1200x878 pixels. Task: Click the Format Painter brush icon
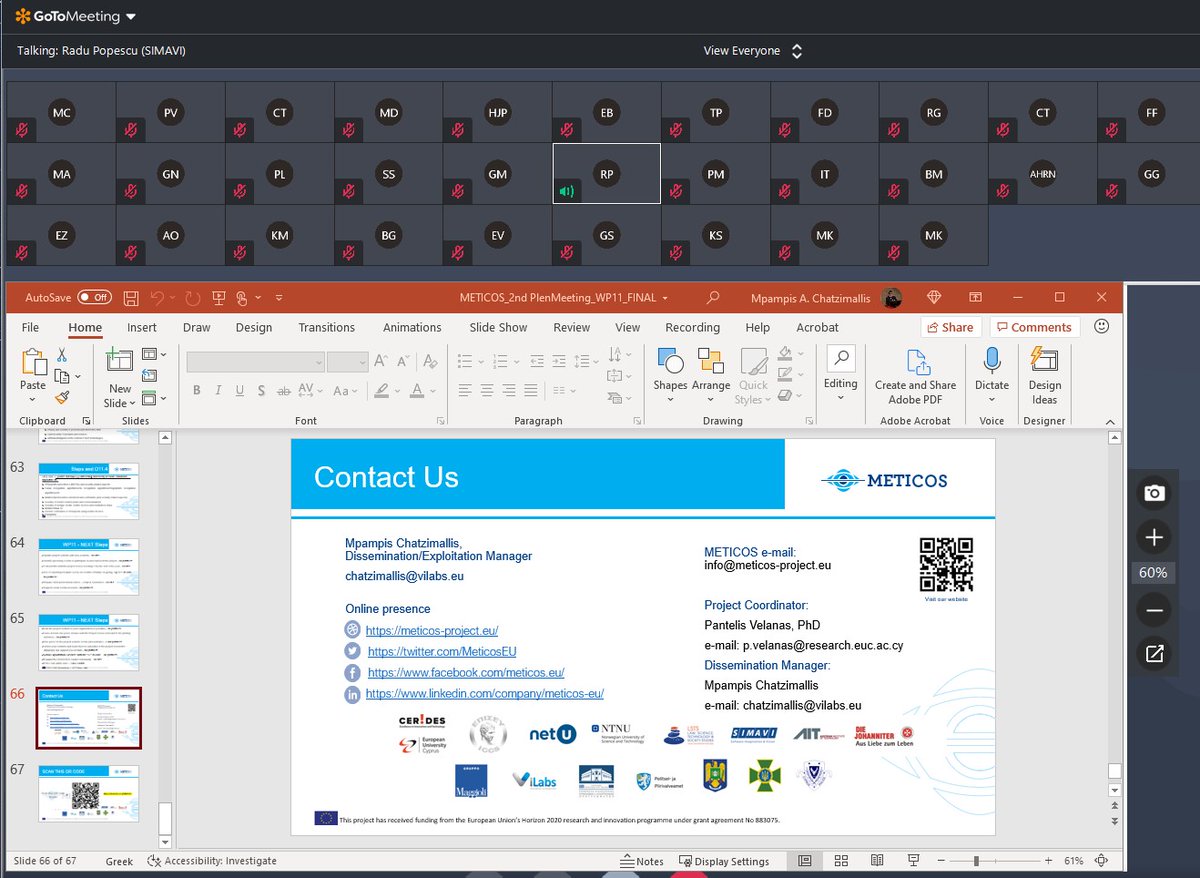tap(61, 398)
